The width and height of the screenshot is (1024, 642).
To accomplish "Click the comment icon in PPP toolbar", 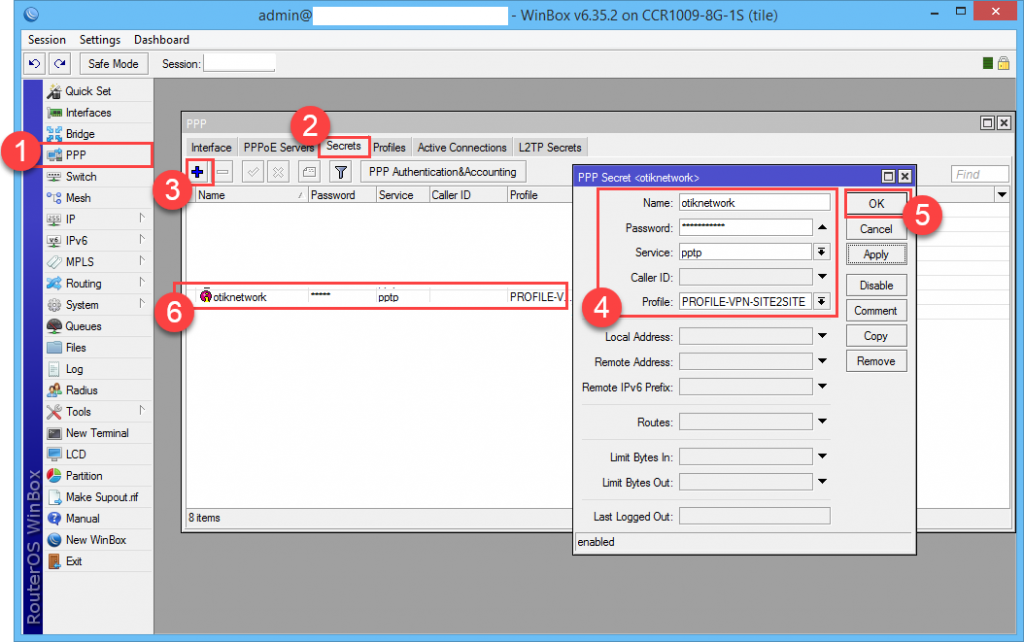I will pos(309,172).
